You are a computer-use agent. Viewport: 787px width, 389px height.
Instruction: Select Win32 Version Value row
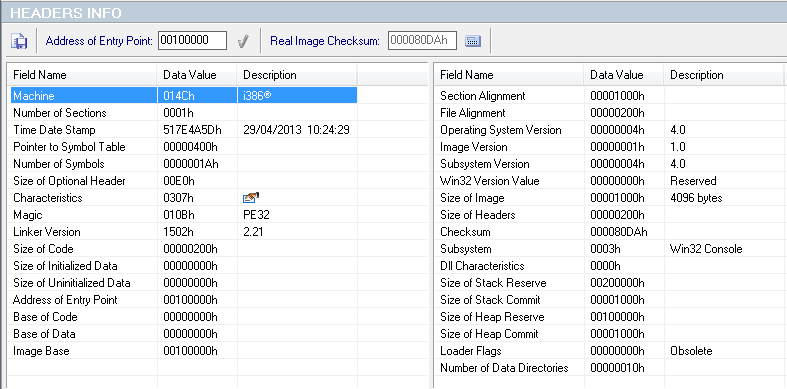coord(610,181)
